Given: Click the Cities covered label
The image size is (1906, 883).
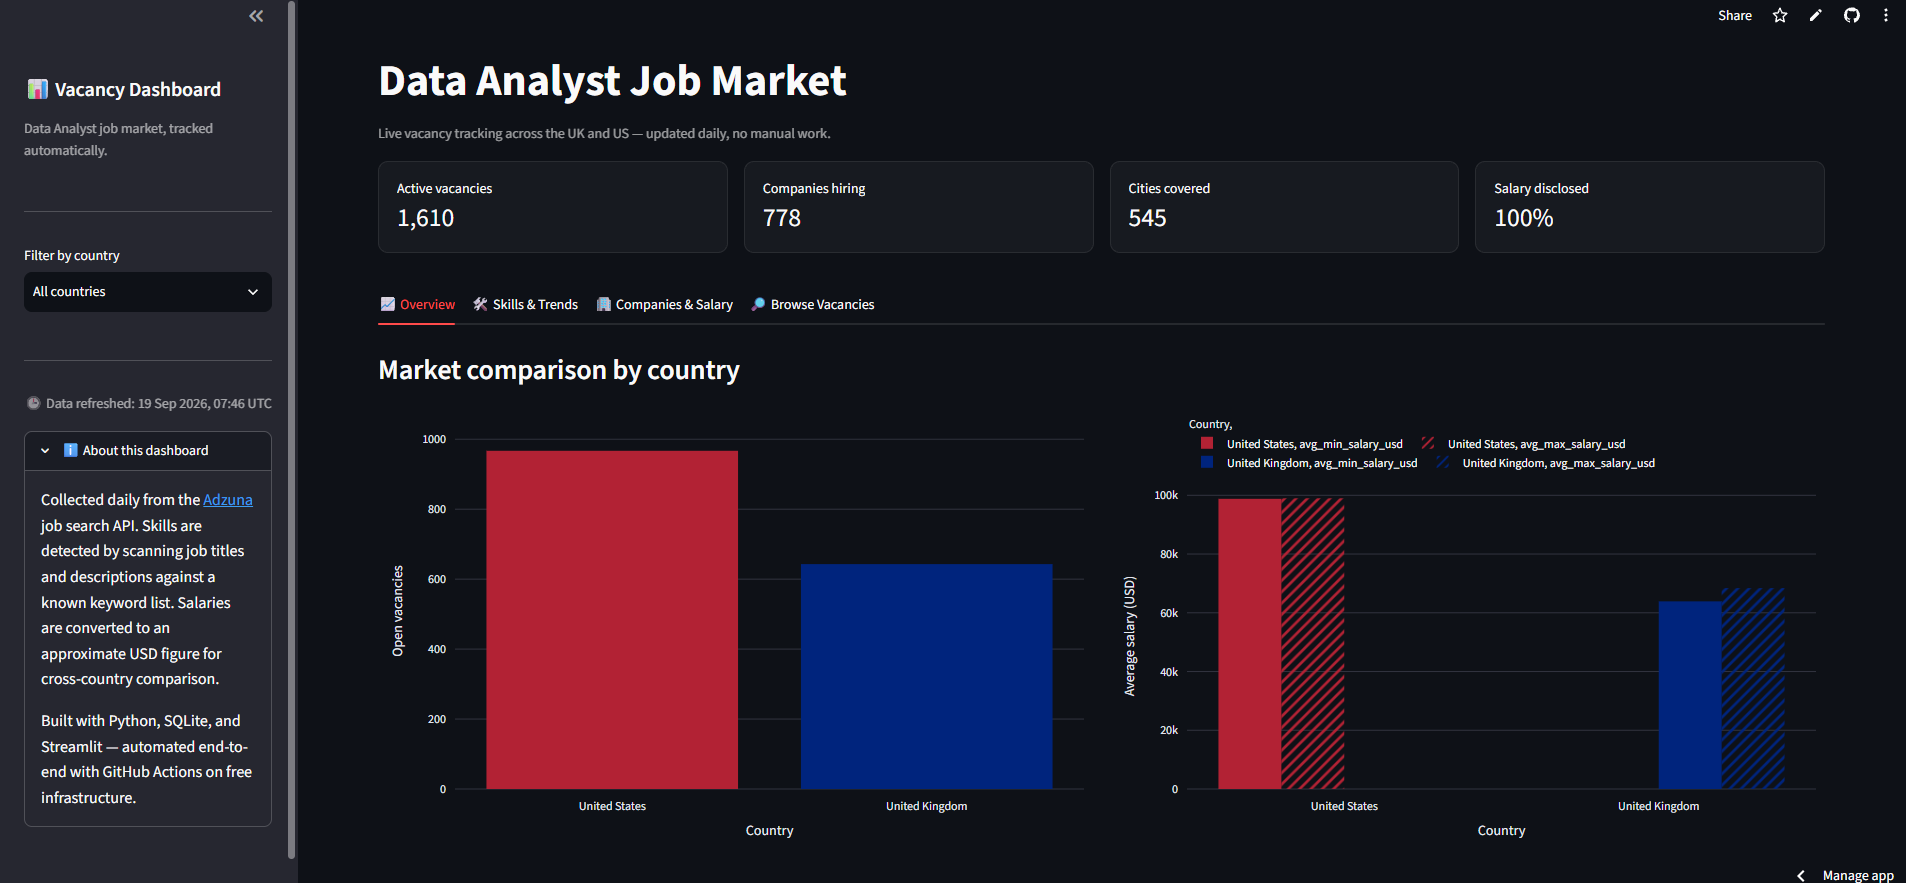Looking at the screenshot, I should click(x=1169, y=189).
